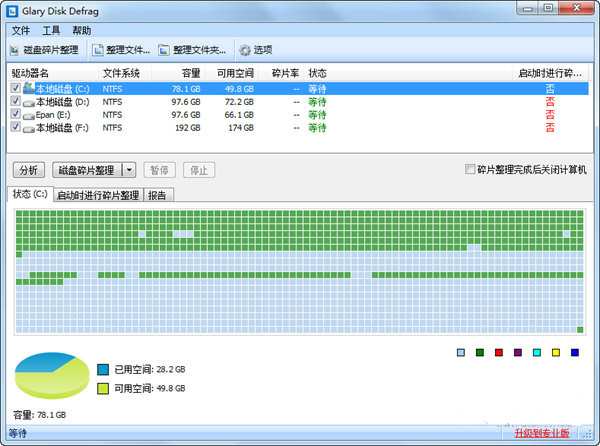Click the 整理文件 toolbar icon
Viewport: 600px width, 446px height.
point(98,50)
